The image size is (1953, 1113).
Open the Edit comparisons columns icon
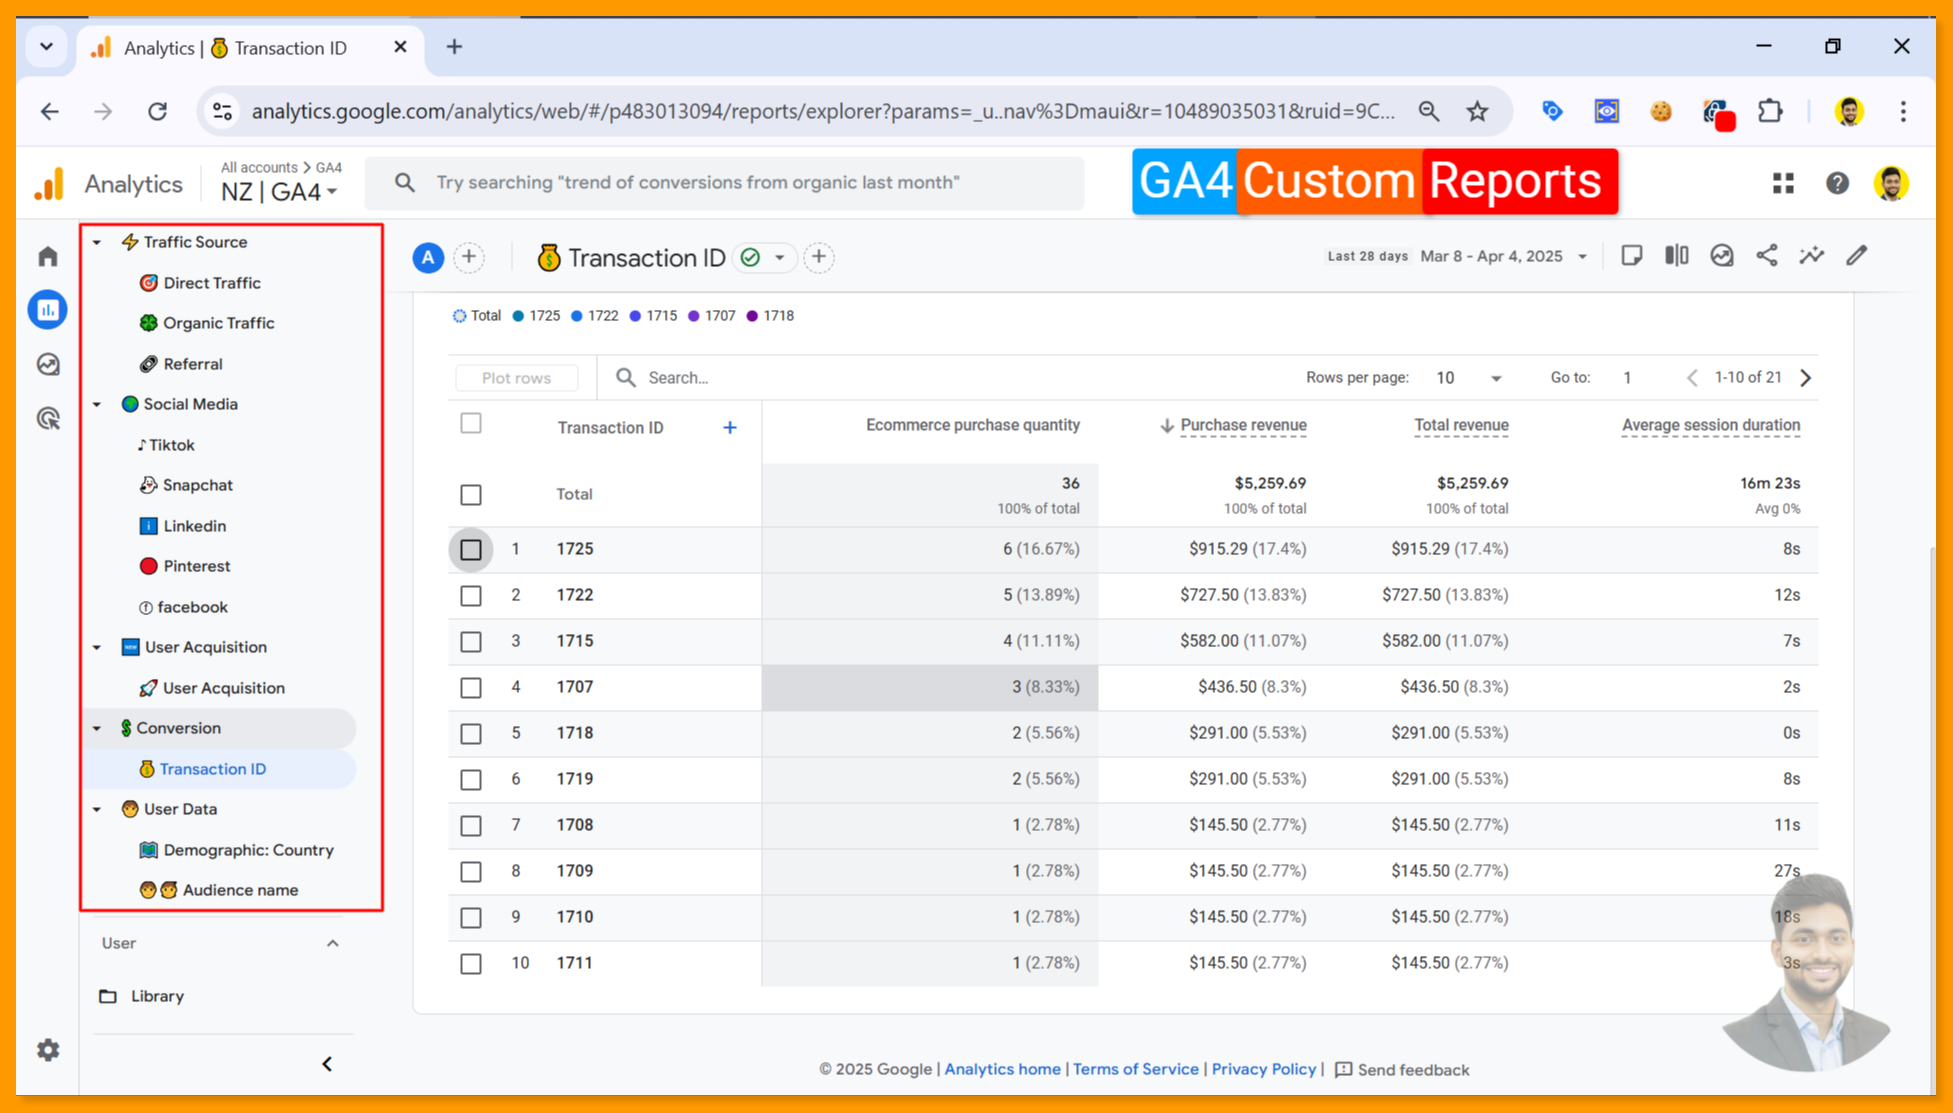pyautogui.click(x=1677, y=256)
